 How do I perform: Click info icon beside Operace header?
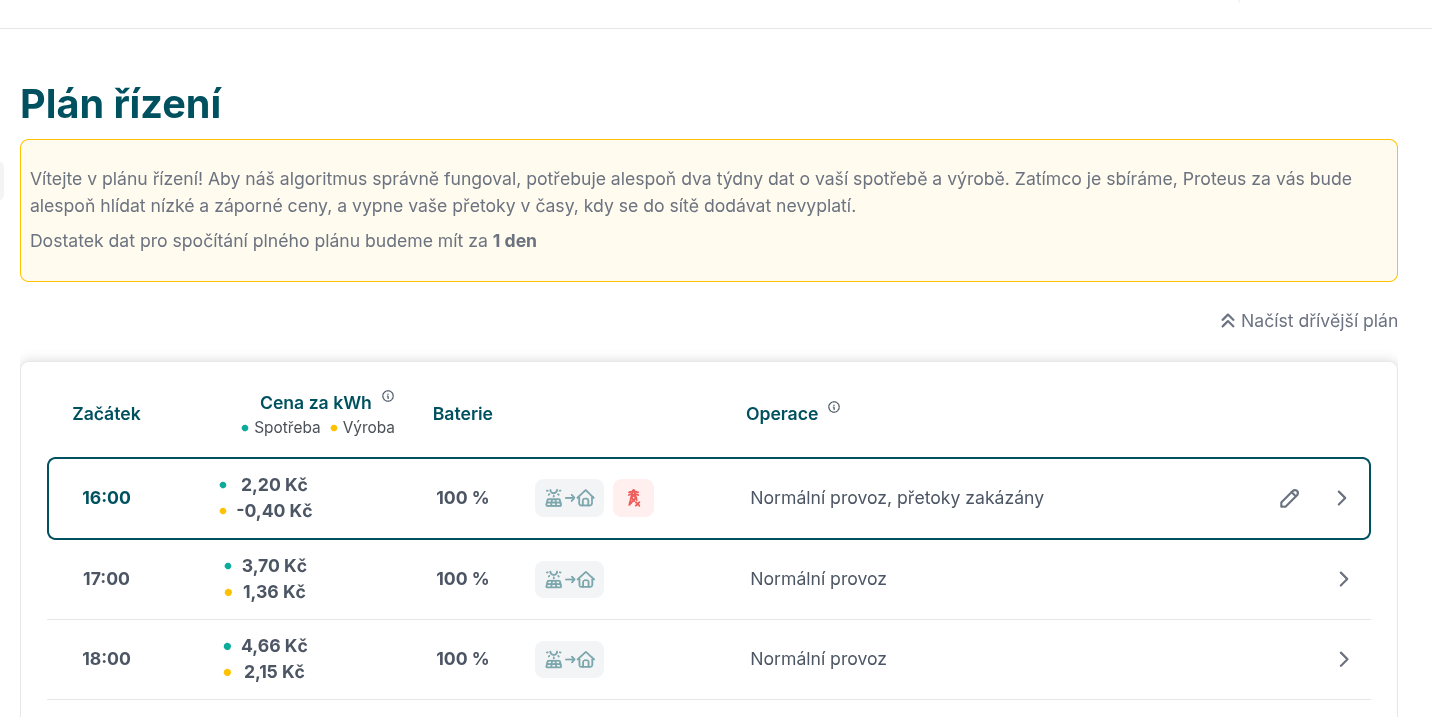[834, 407]
